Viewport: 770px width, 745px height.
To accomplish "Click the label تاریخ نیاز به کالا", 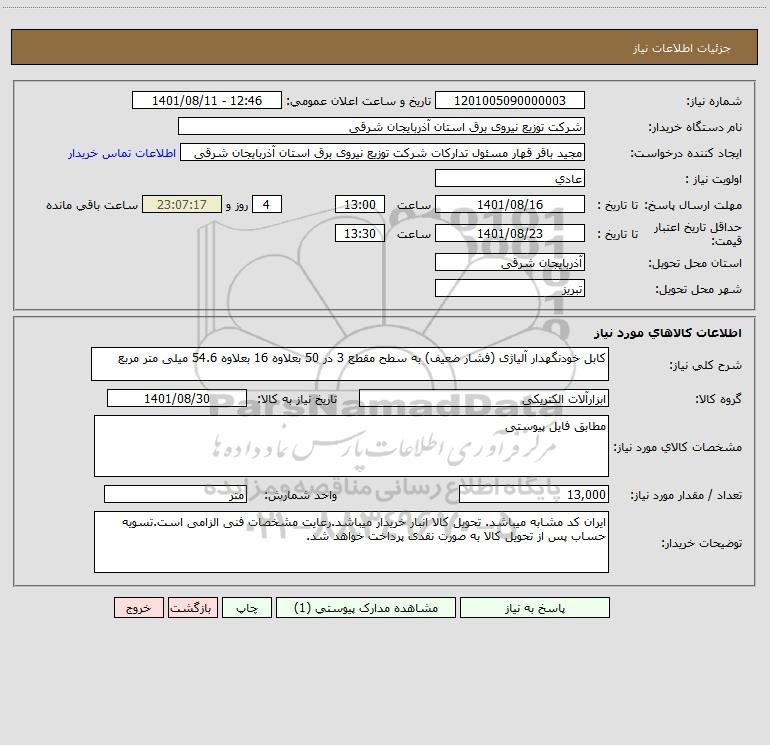I will click(298, 400).
